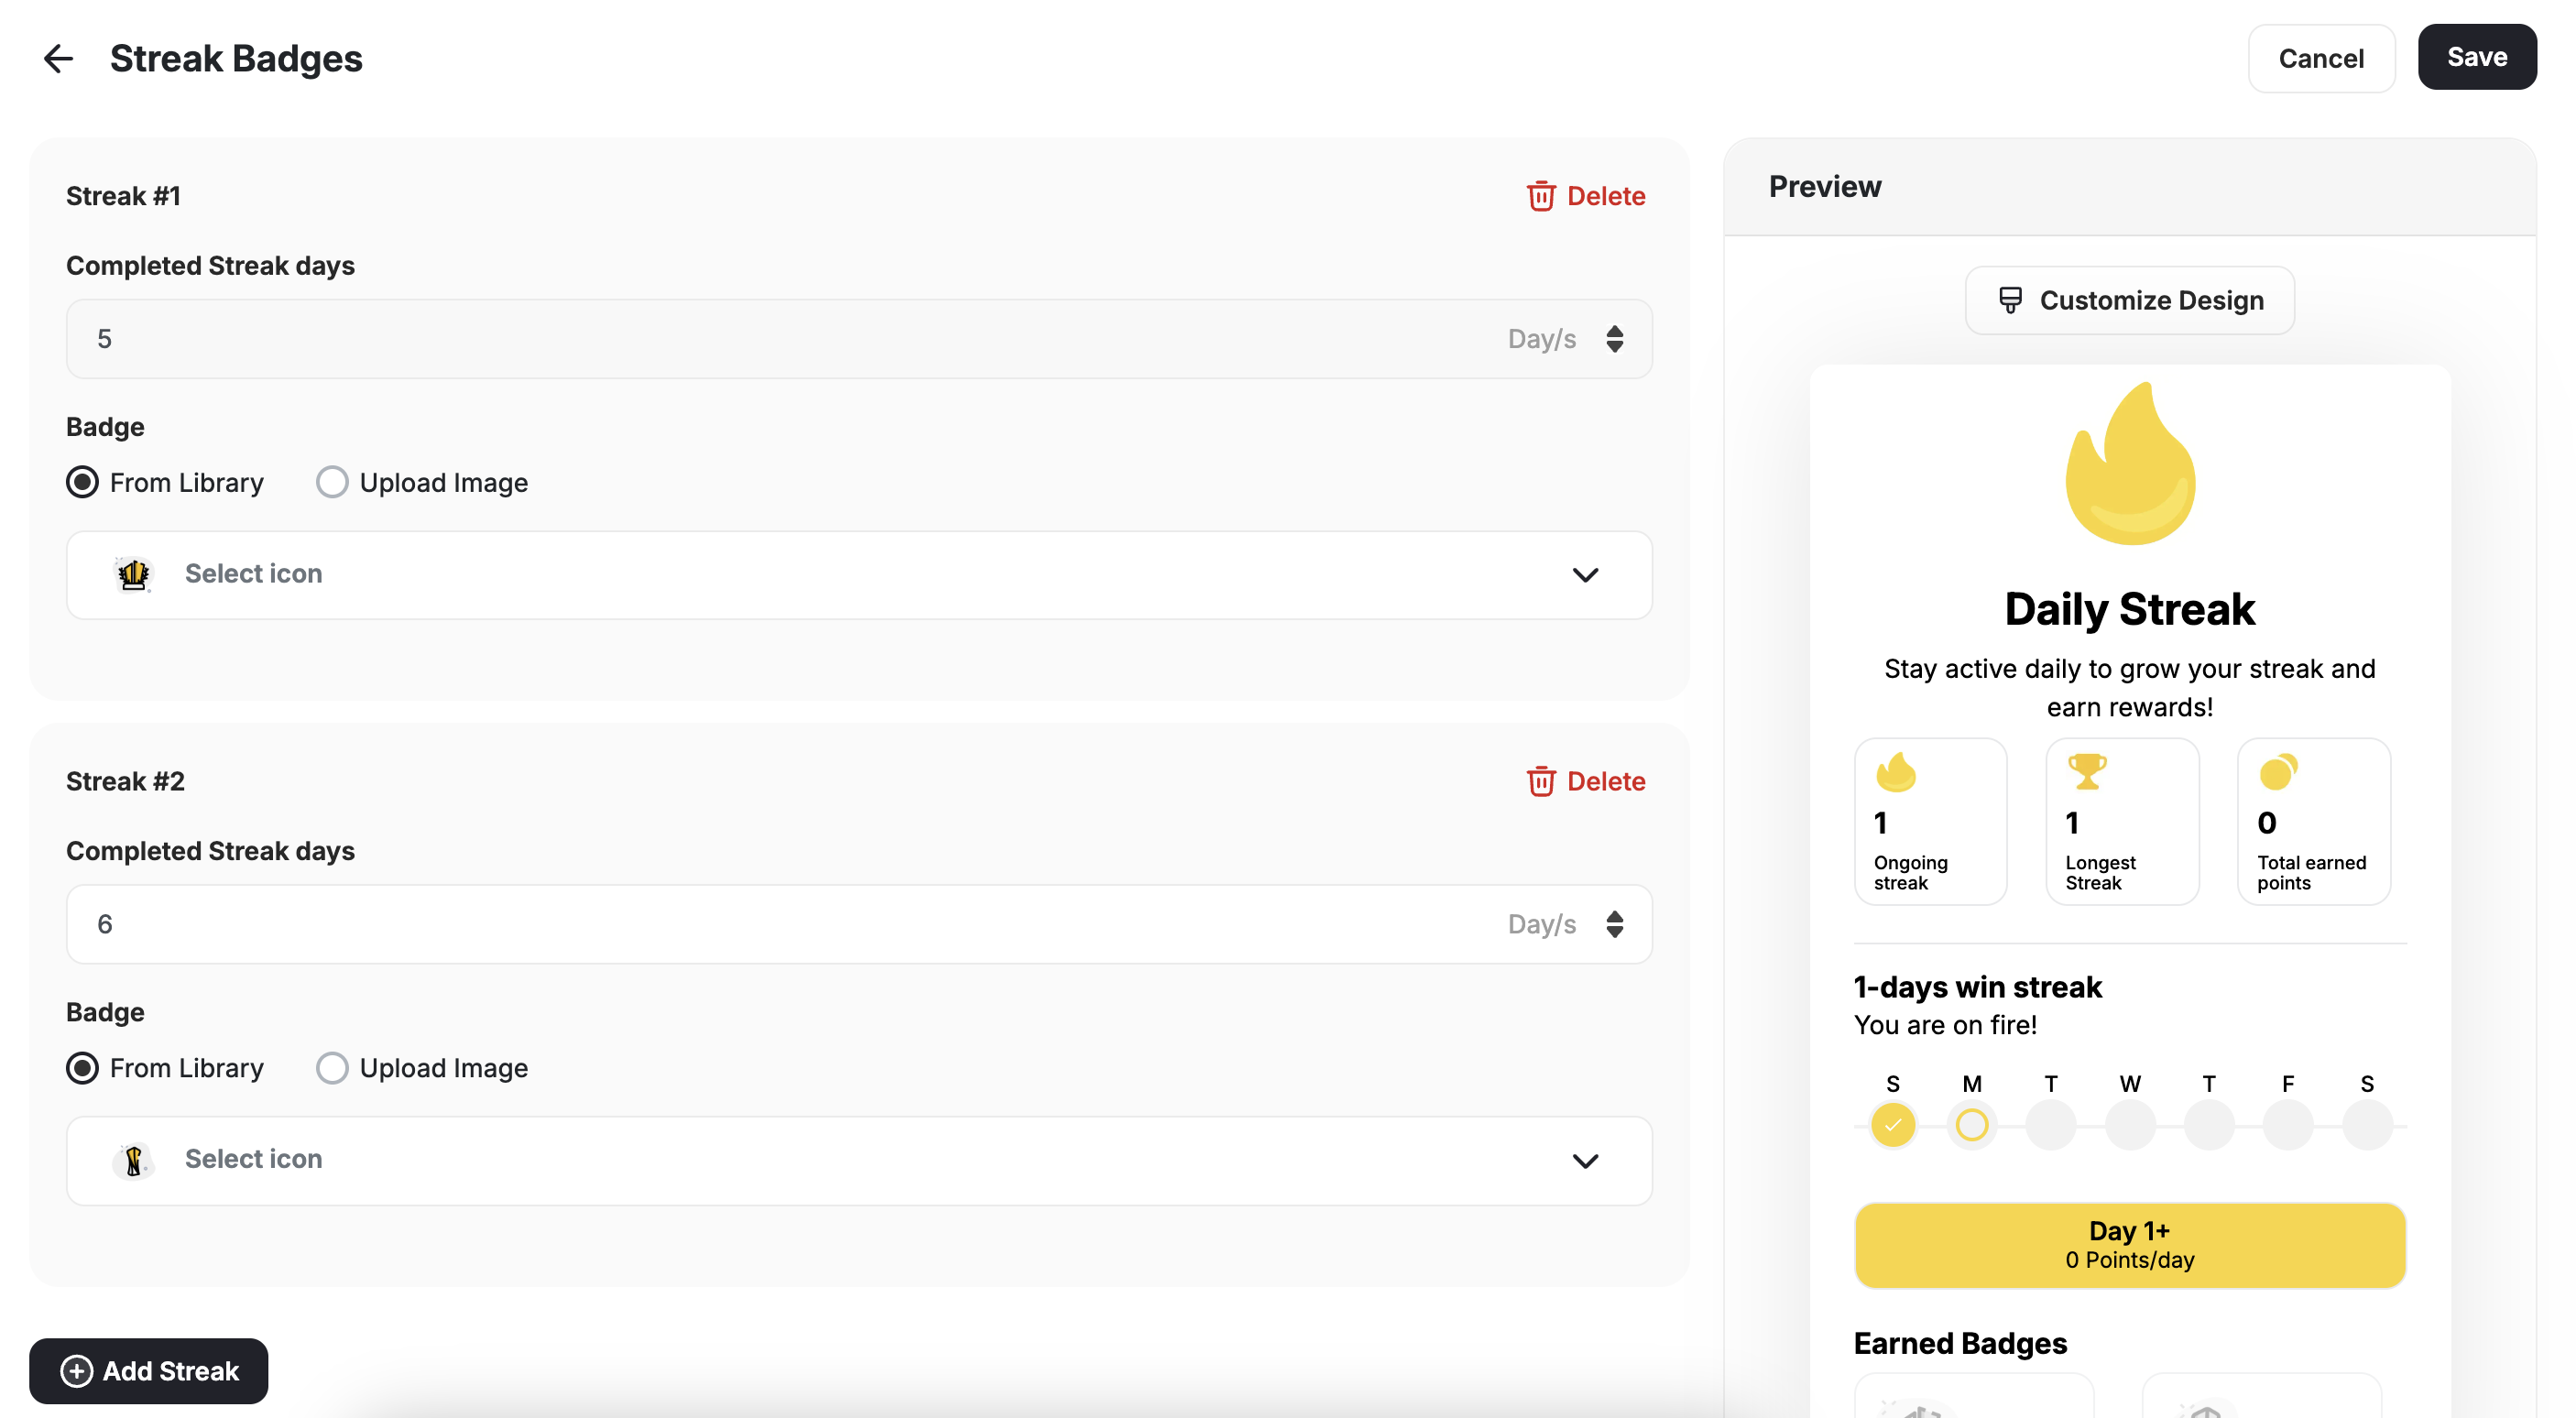Click the trash icon for Streak #1
The width and height of the screenshot is (2576, 1418).
click(x=1540, y=196)
